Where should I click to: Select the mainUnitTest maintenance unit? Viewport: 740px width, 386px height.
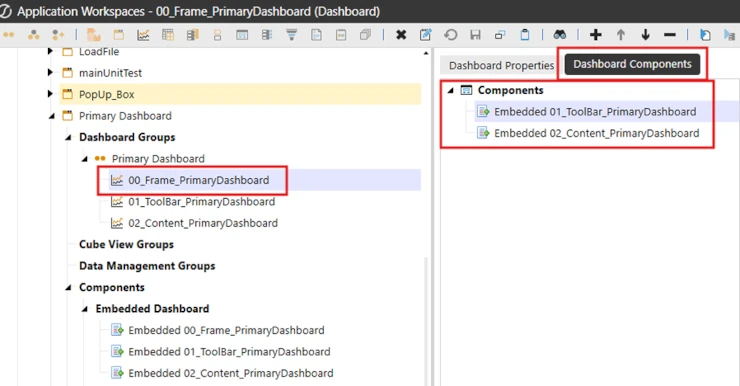tap(110, 73)
